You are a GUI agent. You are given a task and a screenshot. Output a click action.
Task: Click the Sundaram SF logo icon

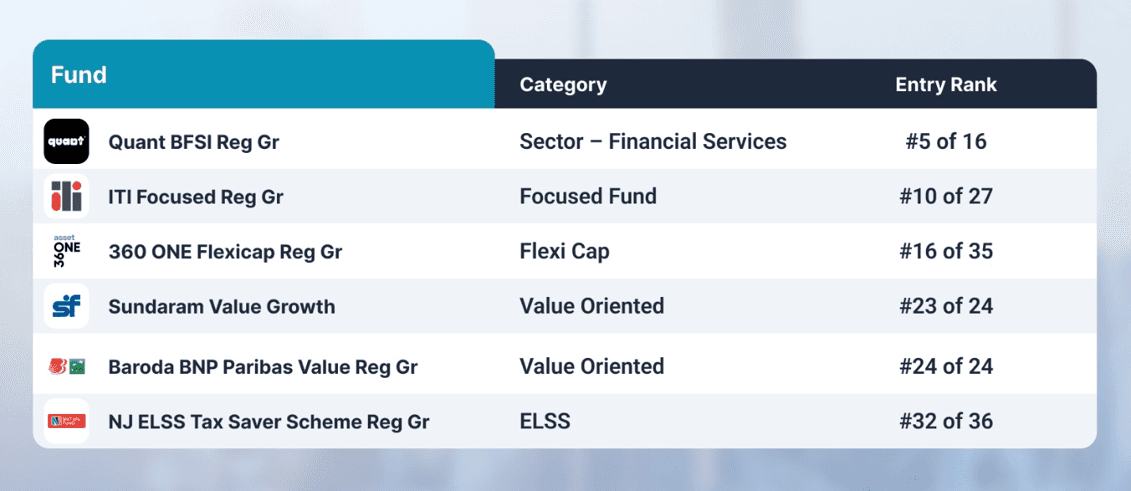(x=66, y=306)
